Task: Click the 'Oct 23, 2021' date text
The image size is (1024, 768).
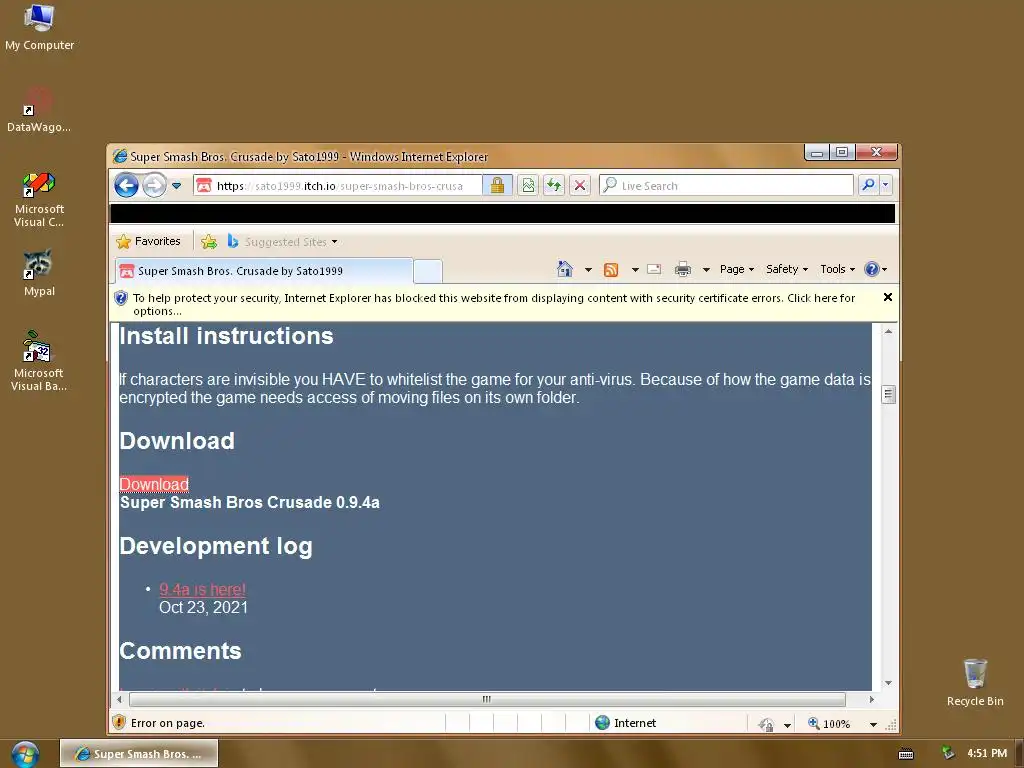Action: pyautogui.click(x=204, y=607)
